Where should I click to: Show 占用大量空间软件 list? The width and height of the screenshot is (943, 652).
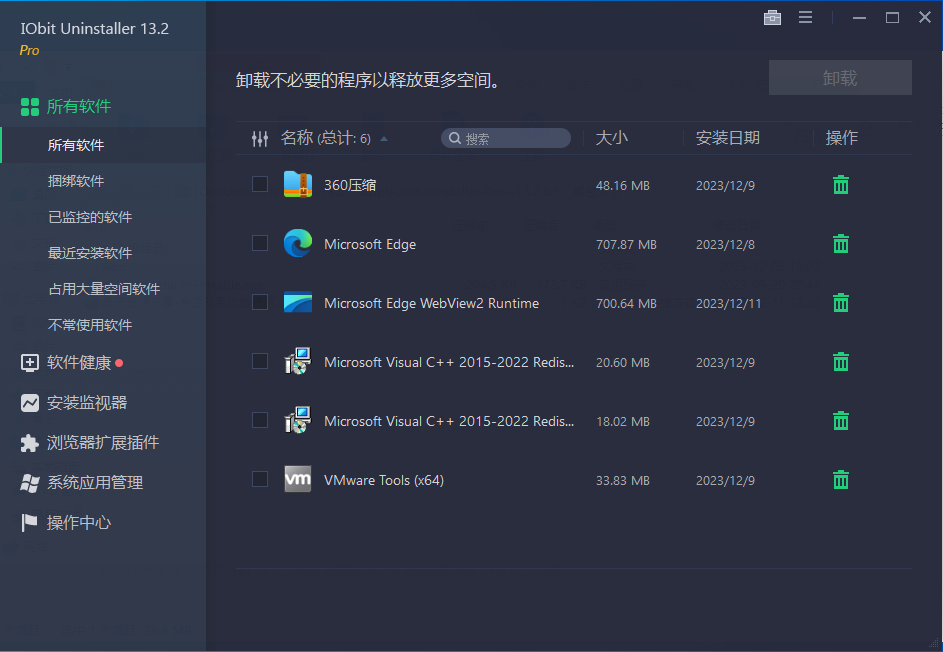click(103, 289)
